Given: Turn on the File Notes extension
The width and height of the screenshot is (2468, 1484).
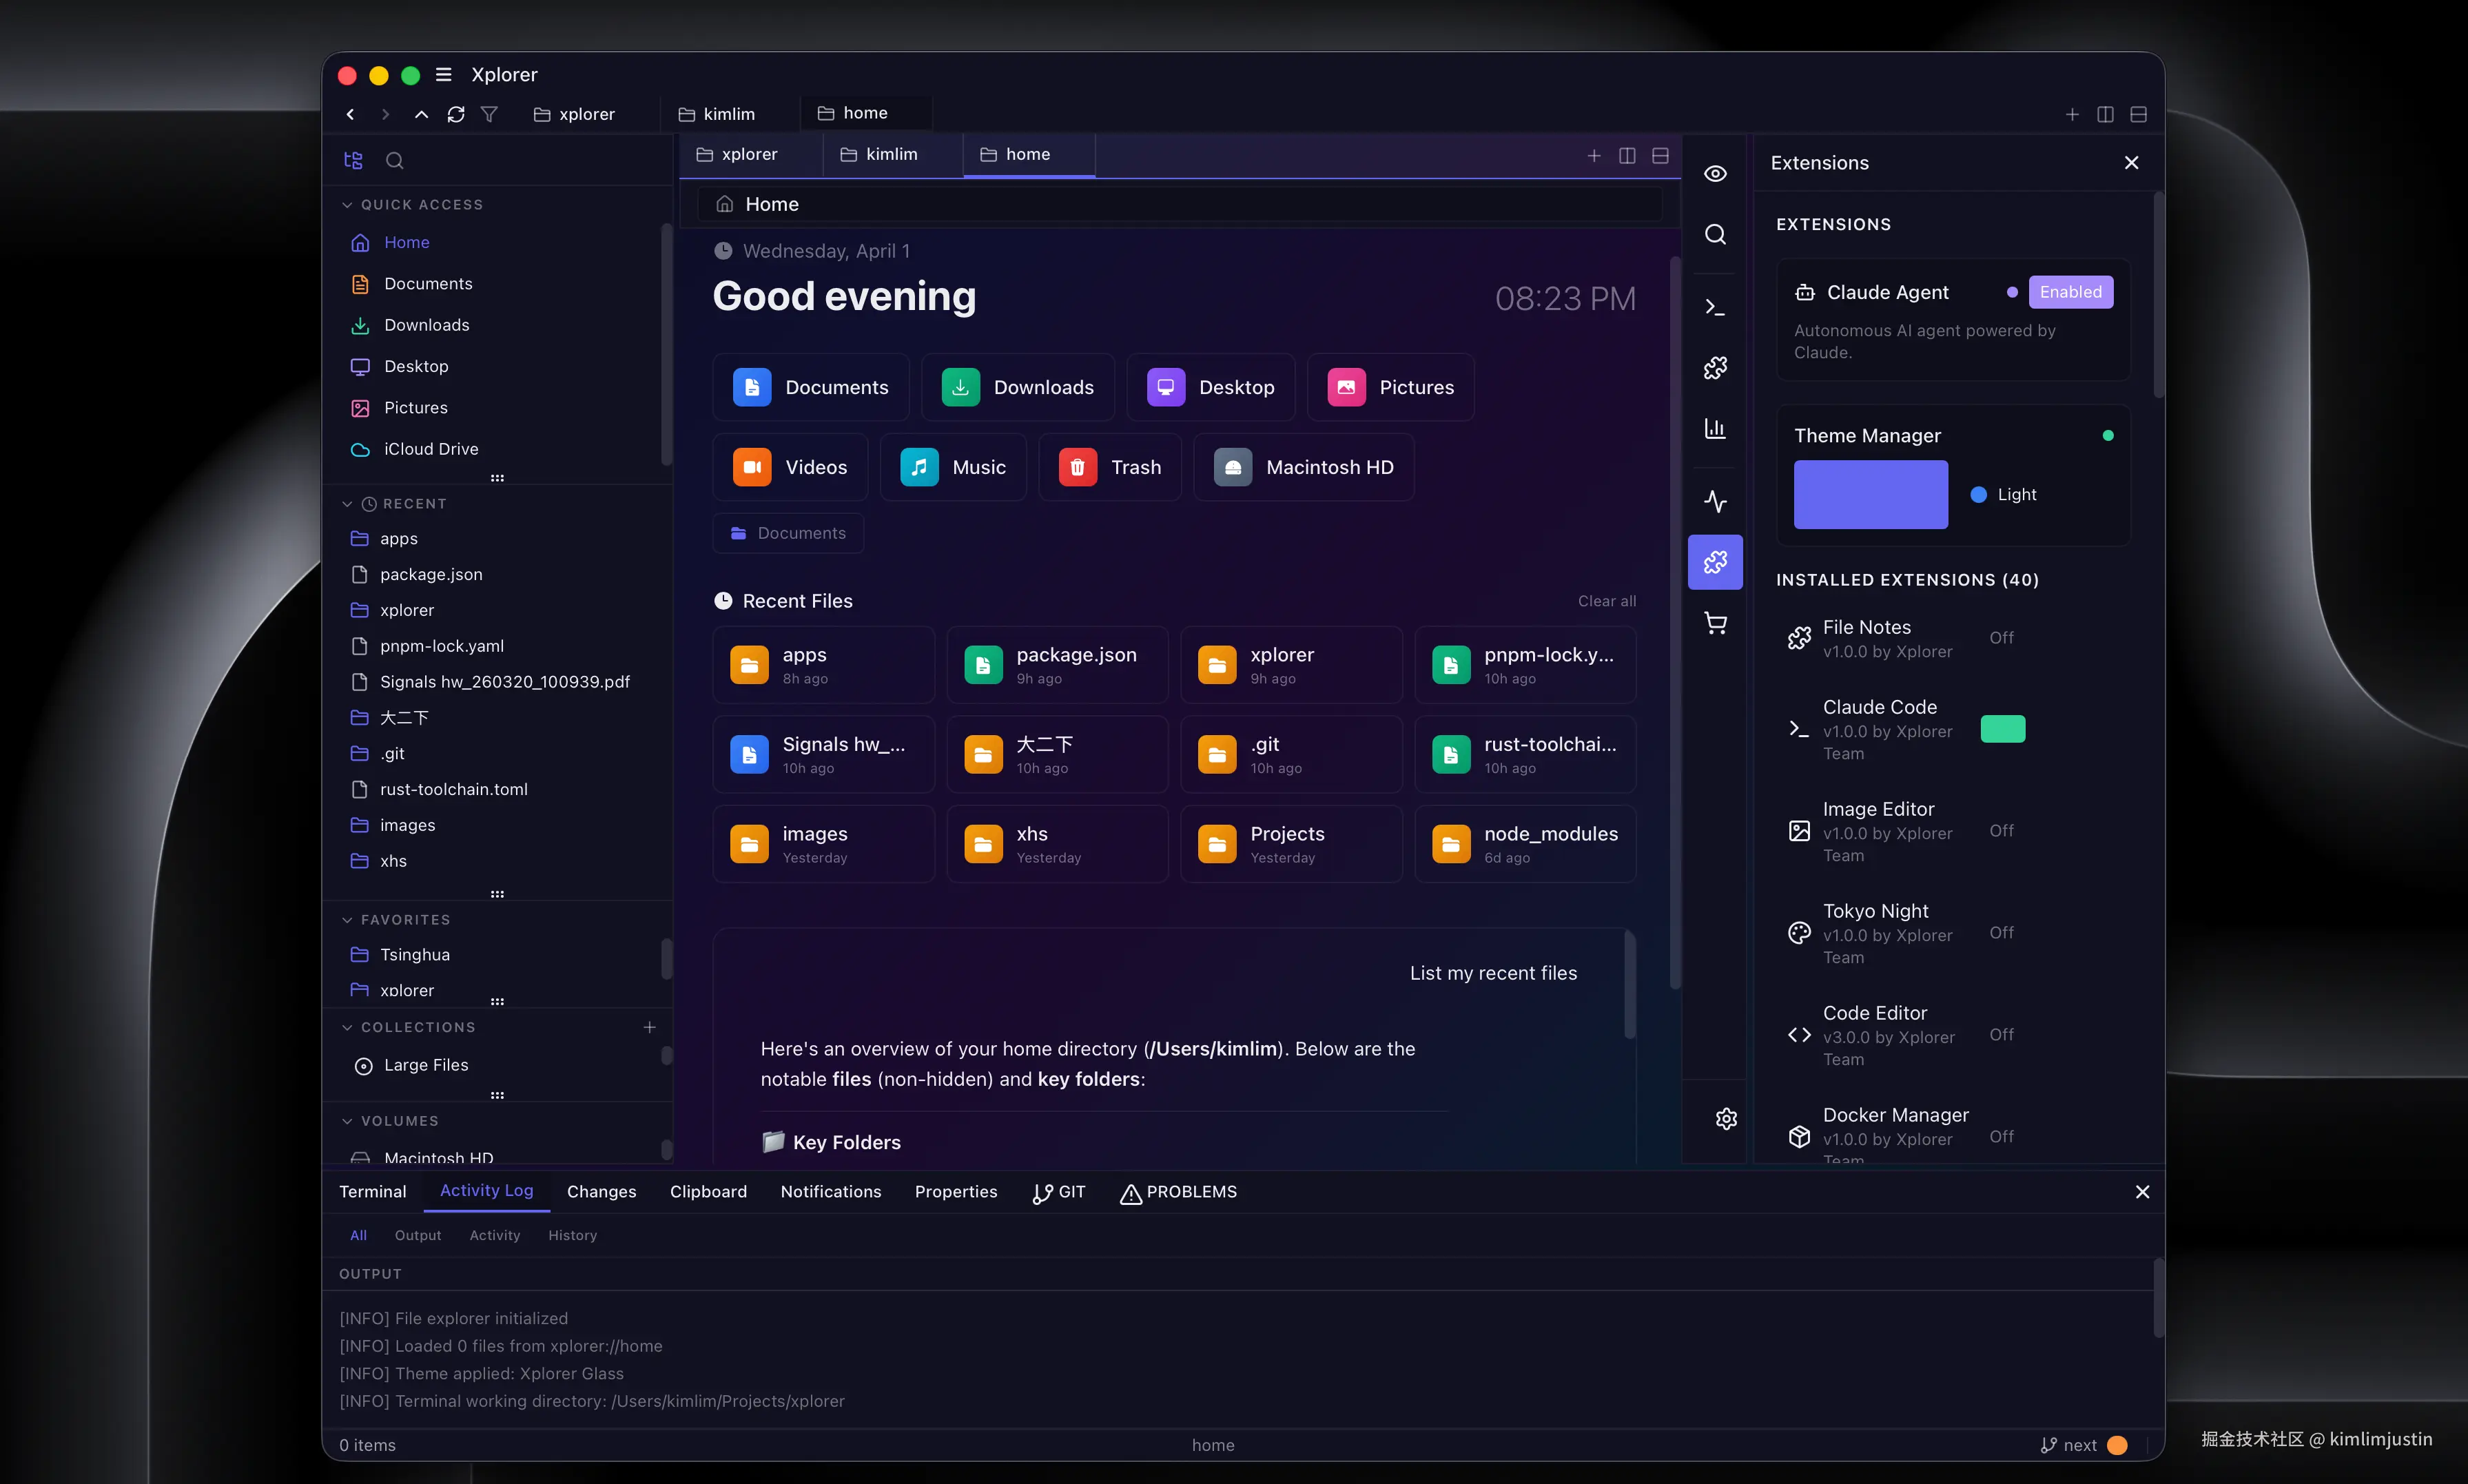Looking at the screenshot, I should click(x=2001, y=638).
